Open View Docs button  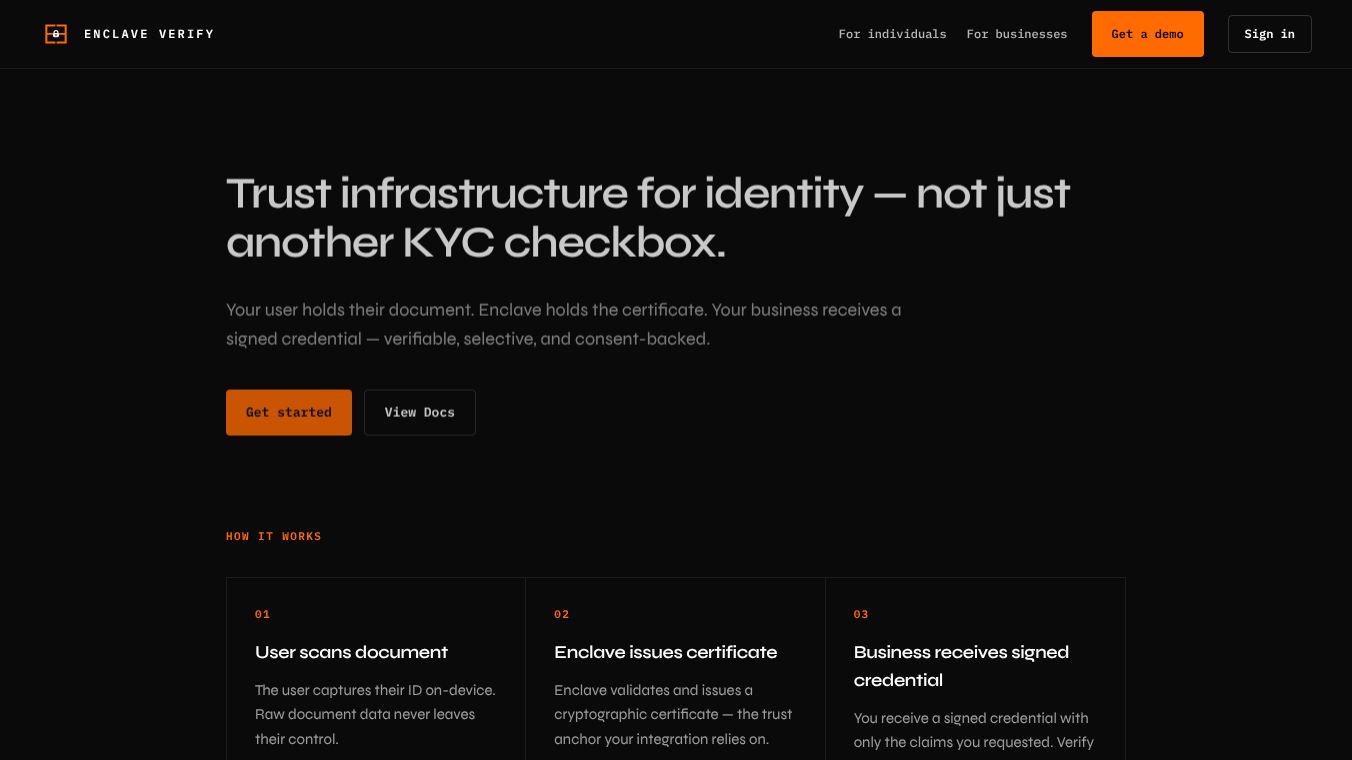tap(420, 412)
